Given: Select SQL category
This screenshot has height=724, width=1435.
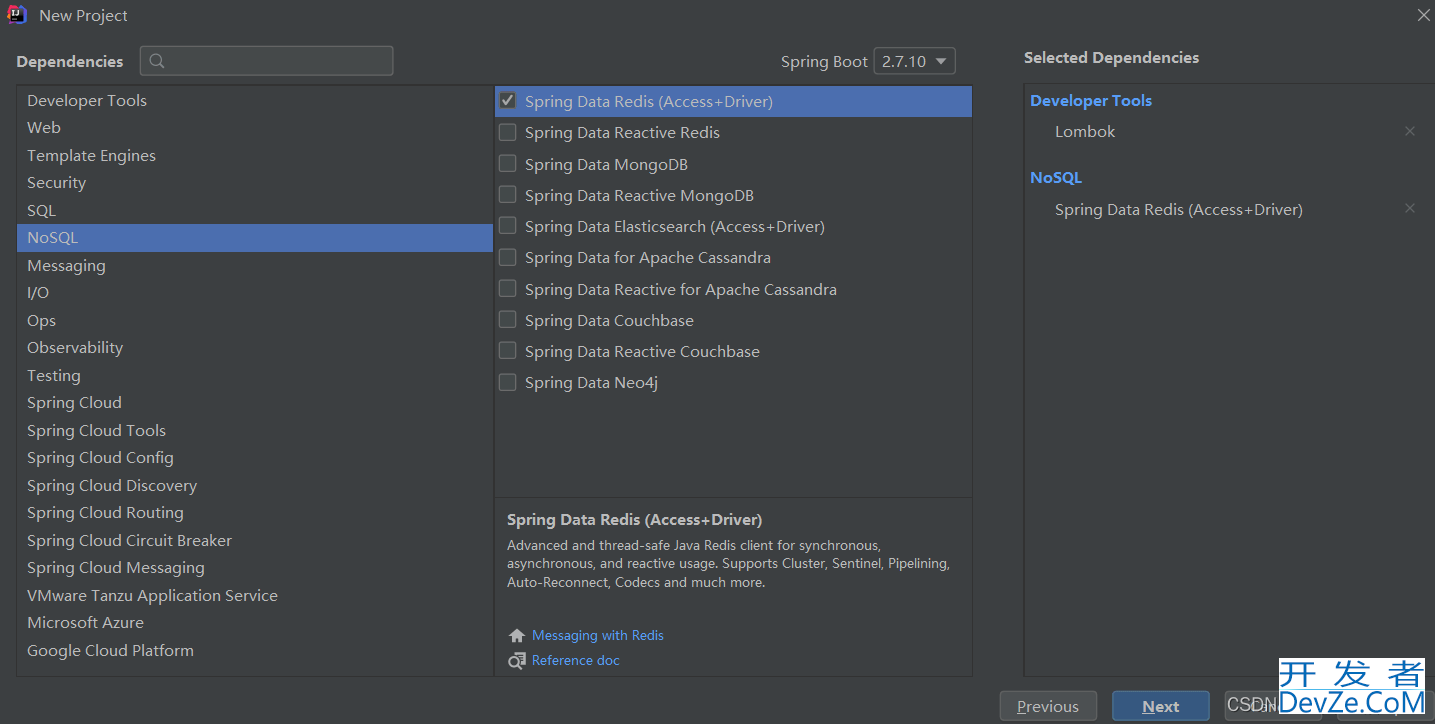Looking at the screenshot, I should click(x=255, y=210).
